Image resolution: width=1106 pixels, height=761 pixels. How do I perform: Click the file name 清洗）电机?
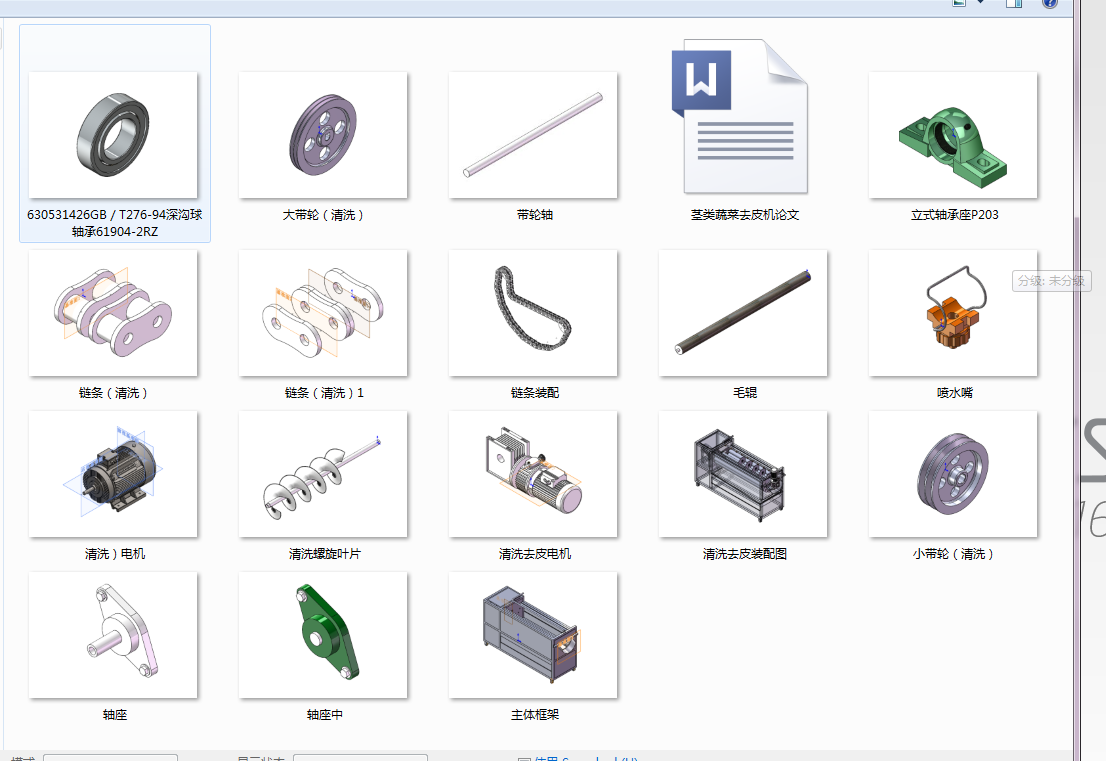115,554
